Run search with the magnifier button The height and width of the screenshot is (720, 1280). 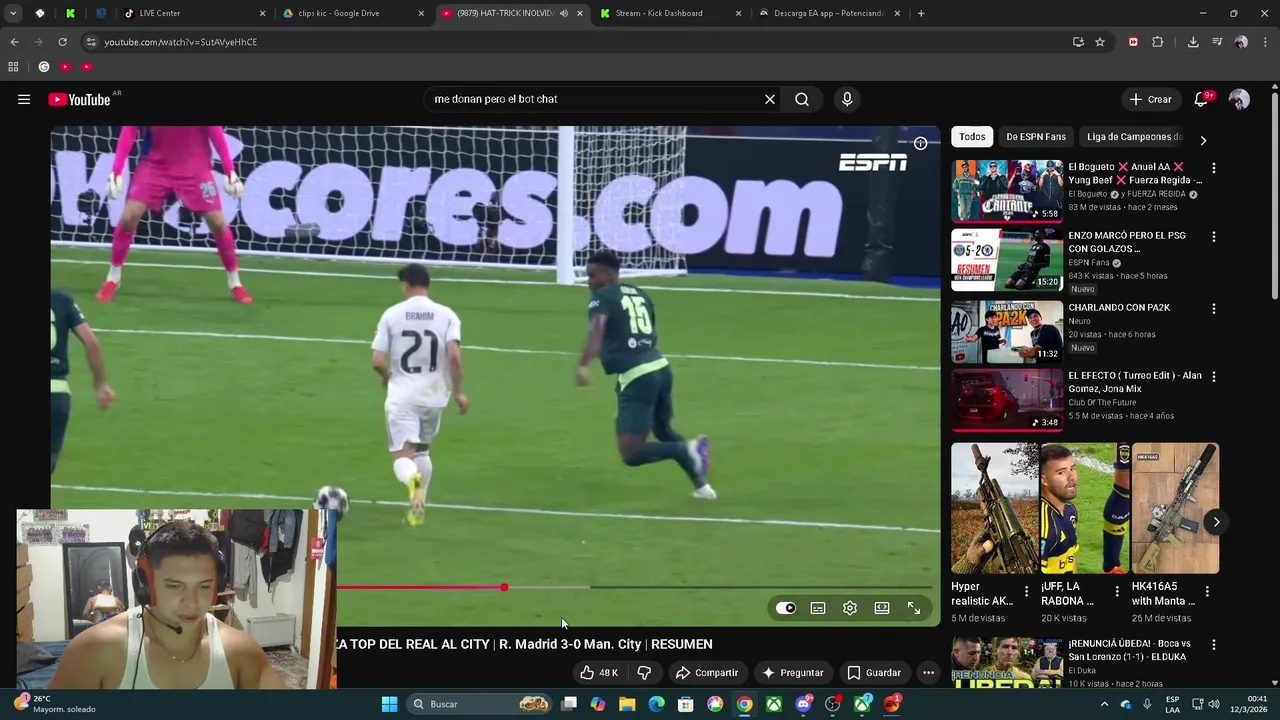(x=802, y=99)
